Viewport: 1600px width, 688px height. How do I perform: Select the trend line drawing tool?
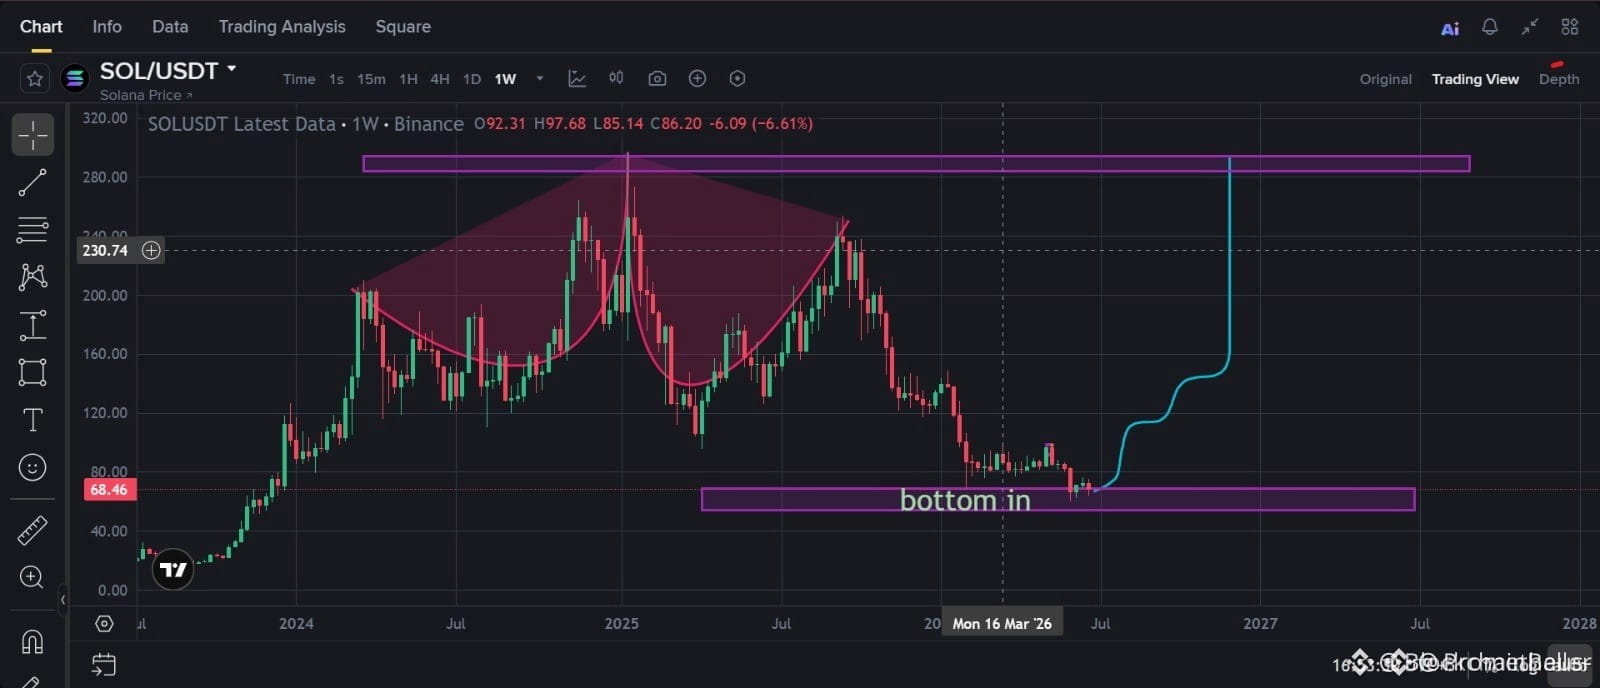[33, 182]
